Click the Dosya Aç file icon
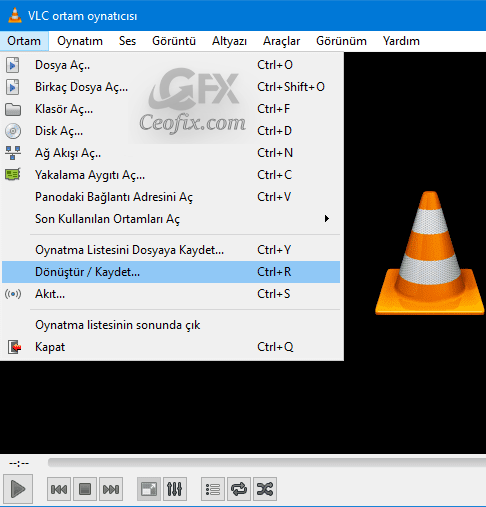This screenshot has height=507, width=486. click(x=13, y=65)
